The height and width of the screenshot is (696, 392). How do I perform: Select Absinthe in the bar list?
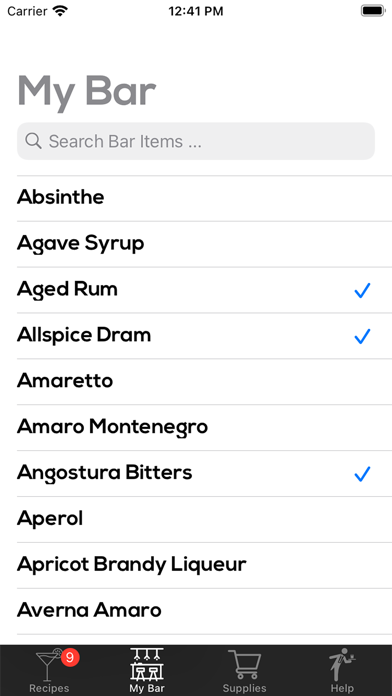[204, 198]
